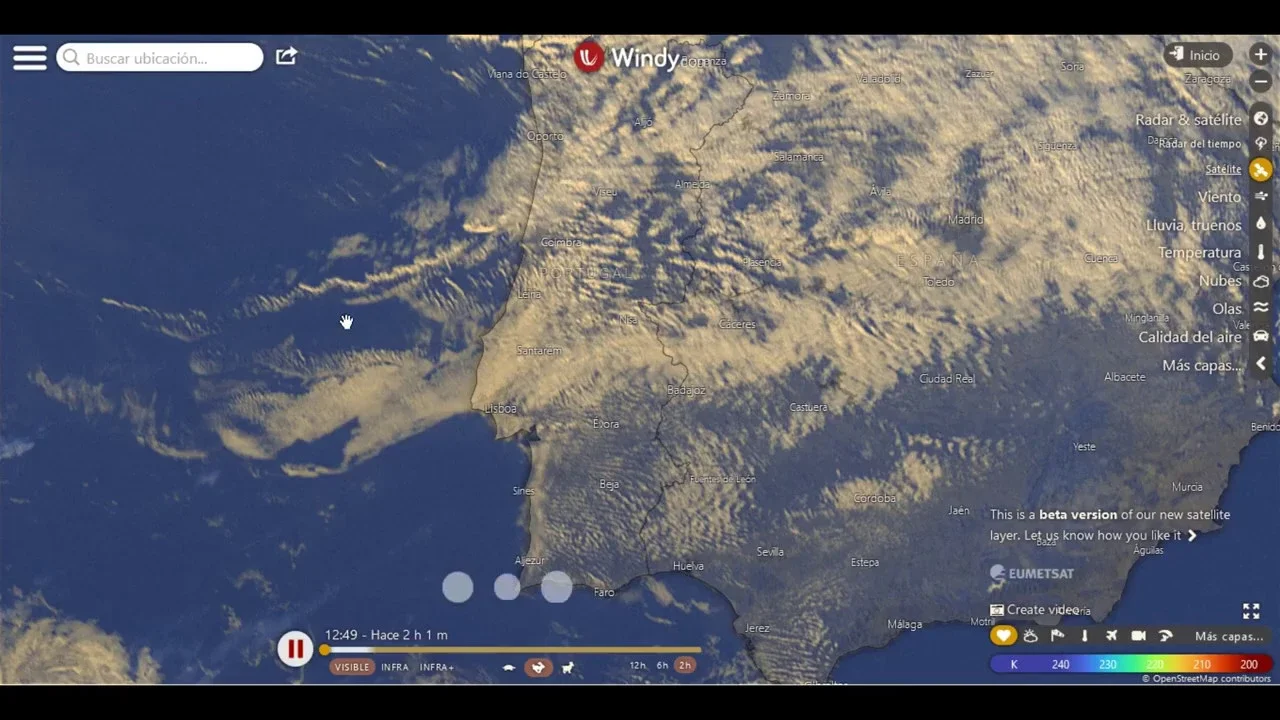The image size is (1280, 720).
Task: Click the Buscar ubicación search field
Action: [160, 57]
